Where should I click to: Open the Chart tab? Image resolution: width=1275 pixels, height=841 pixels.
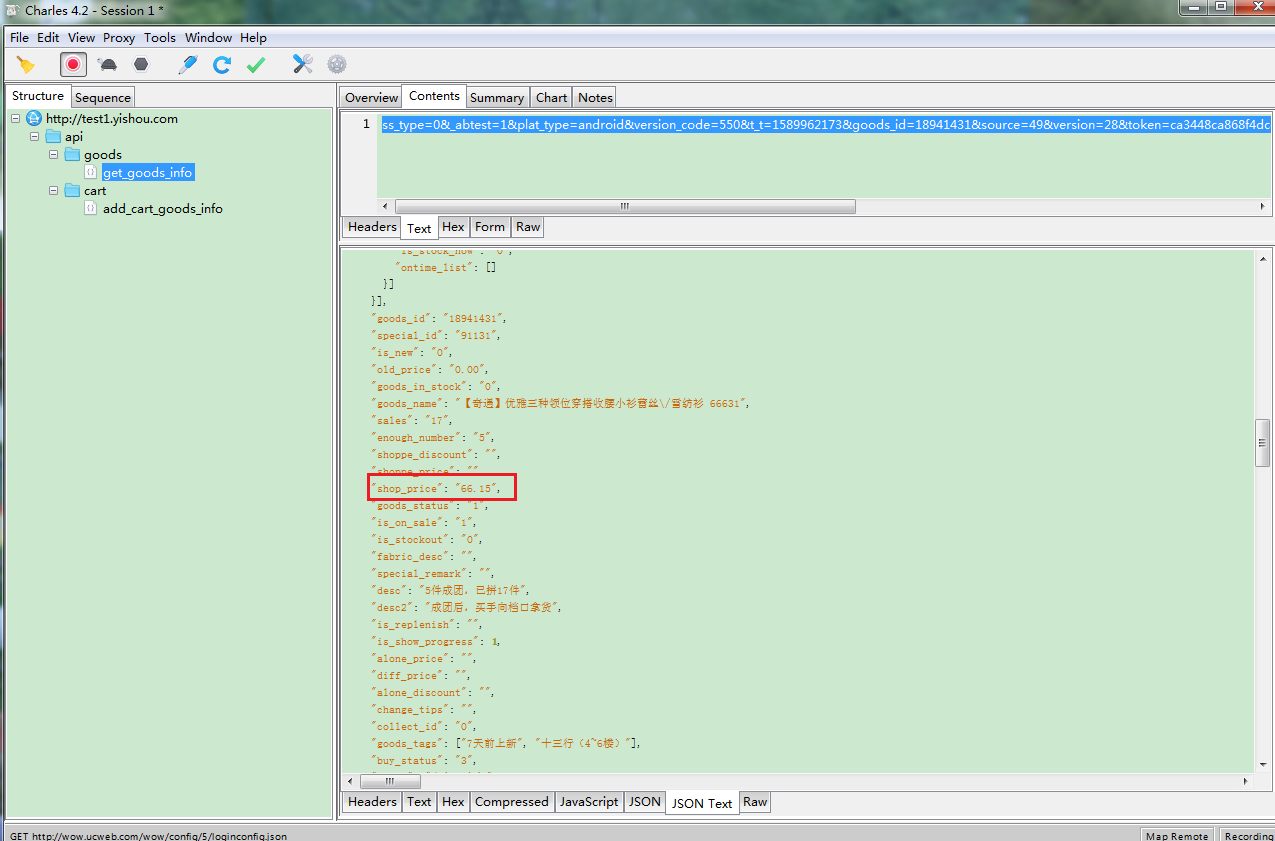pyautogui.click(x=551, y=97)
